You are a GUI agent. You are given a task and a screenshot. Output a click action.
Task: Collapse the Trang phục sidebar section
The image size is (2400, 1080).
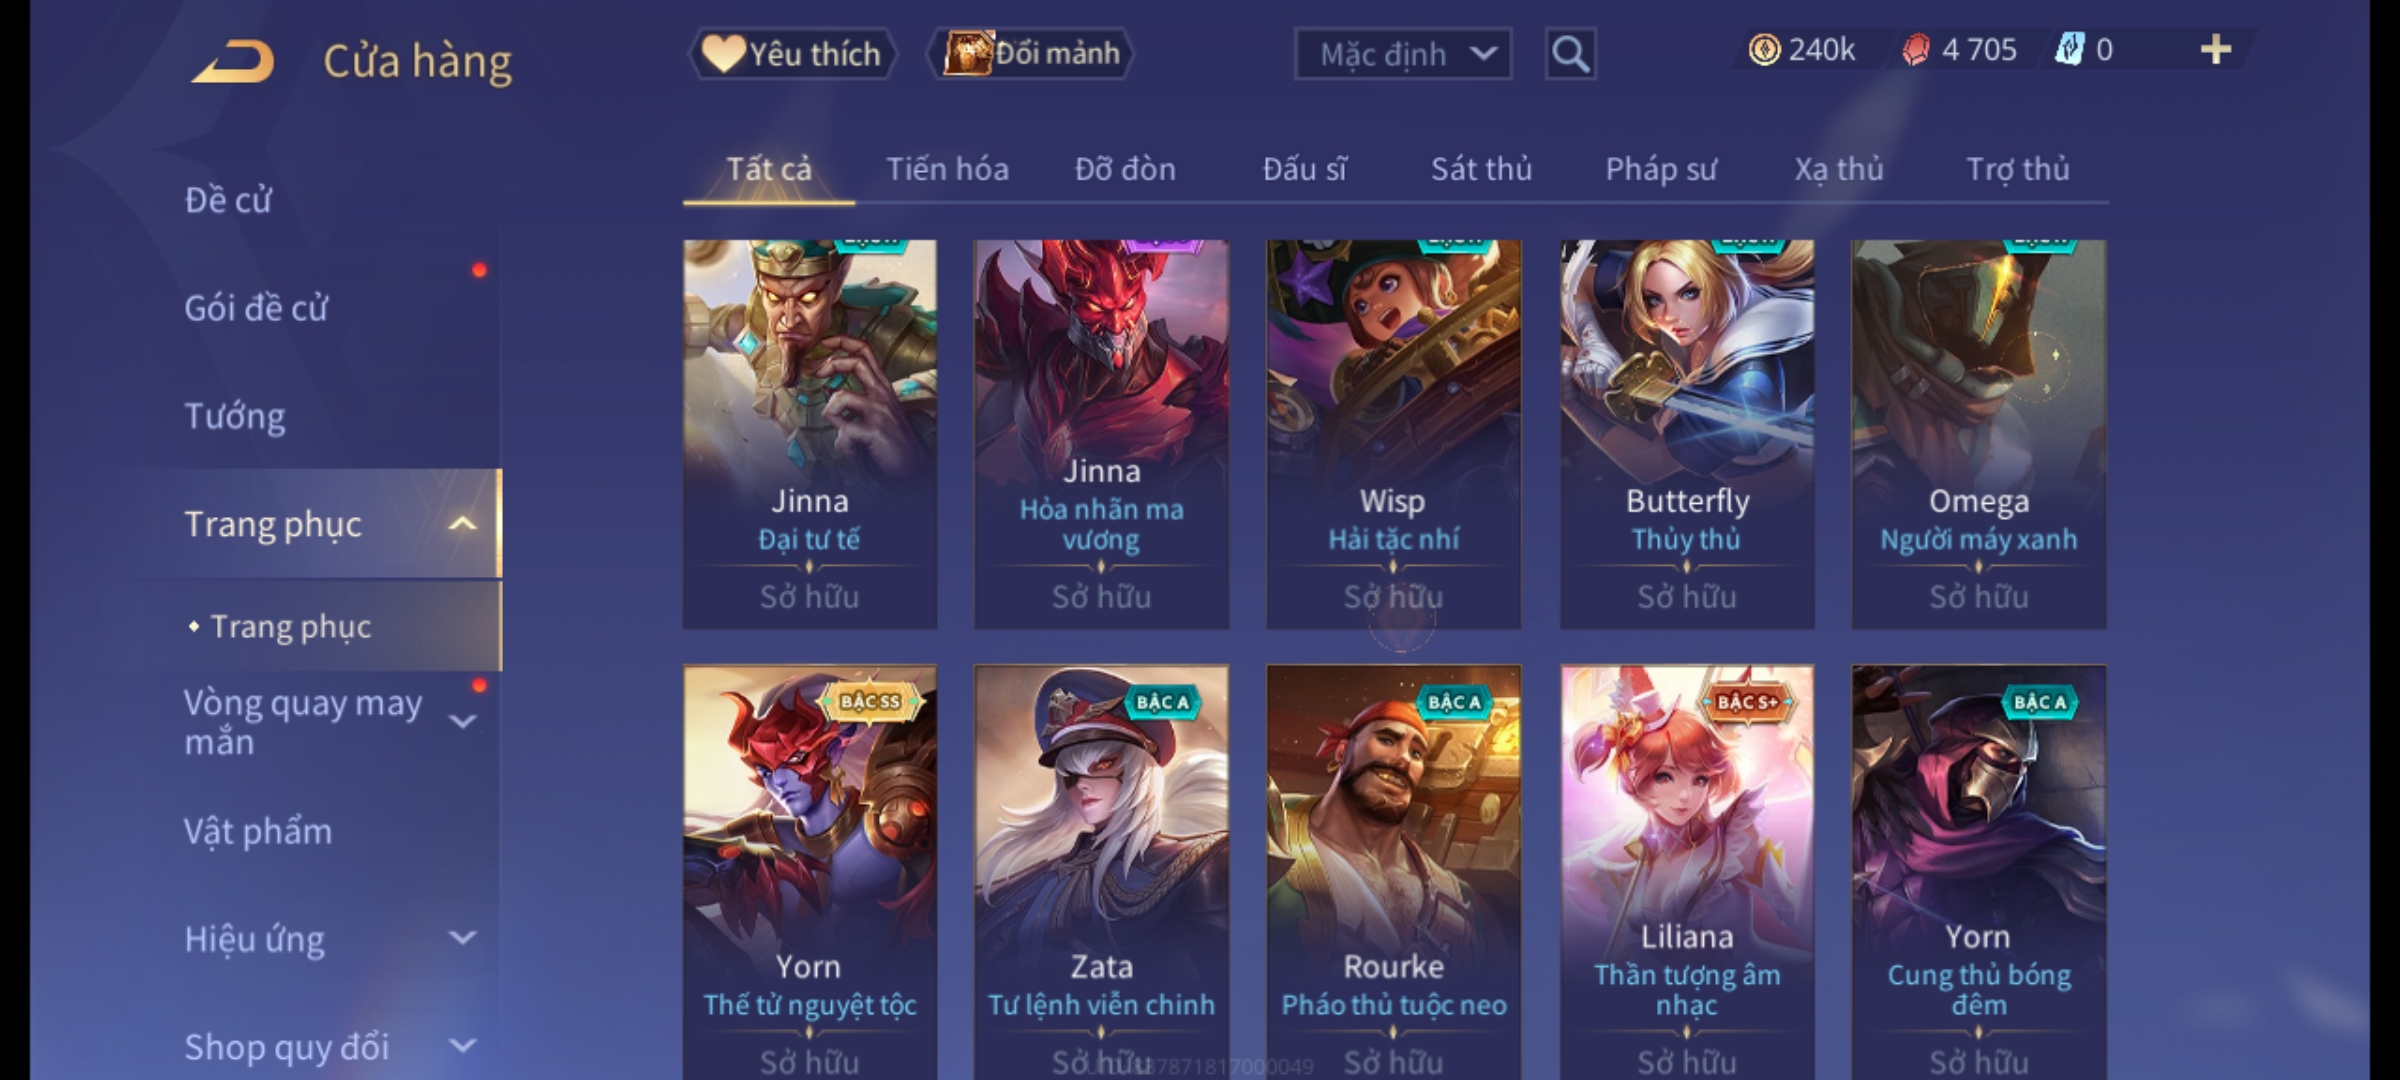click(462, 524)
